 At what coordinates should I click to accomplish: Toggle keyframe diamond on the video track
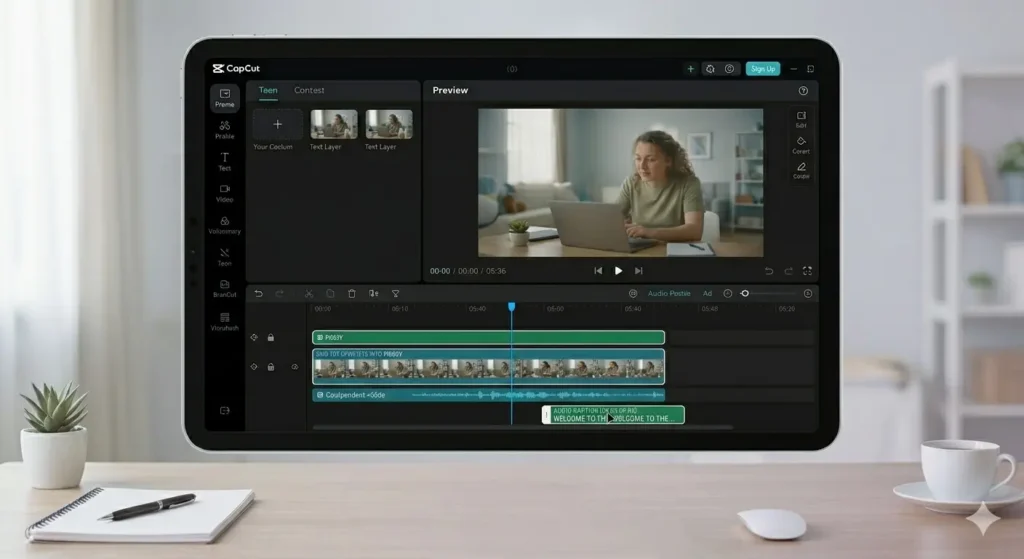pyautogui.click(x=254, y=367)
